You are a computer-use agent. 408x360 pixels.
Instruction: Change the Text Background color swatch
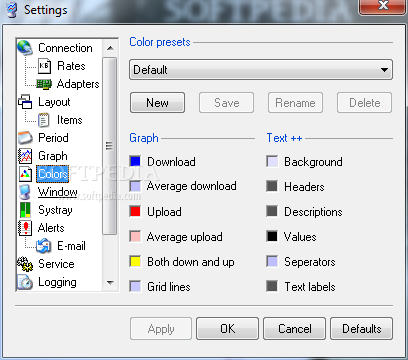coord(272,161)
